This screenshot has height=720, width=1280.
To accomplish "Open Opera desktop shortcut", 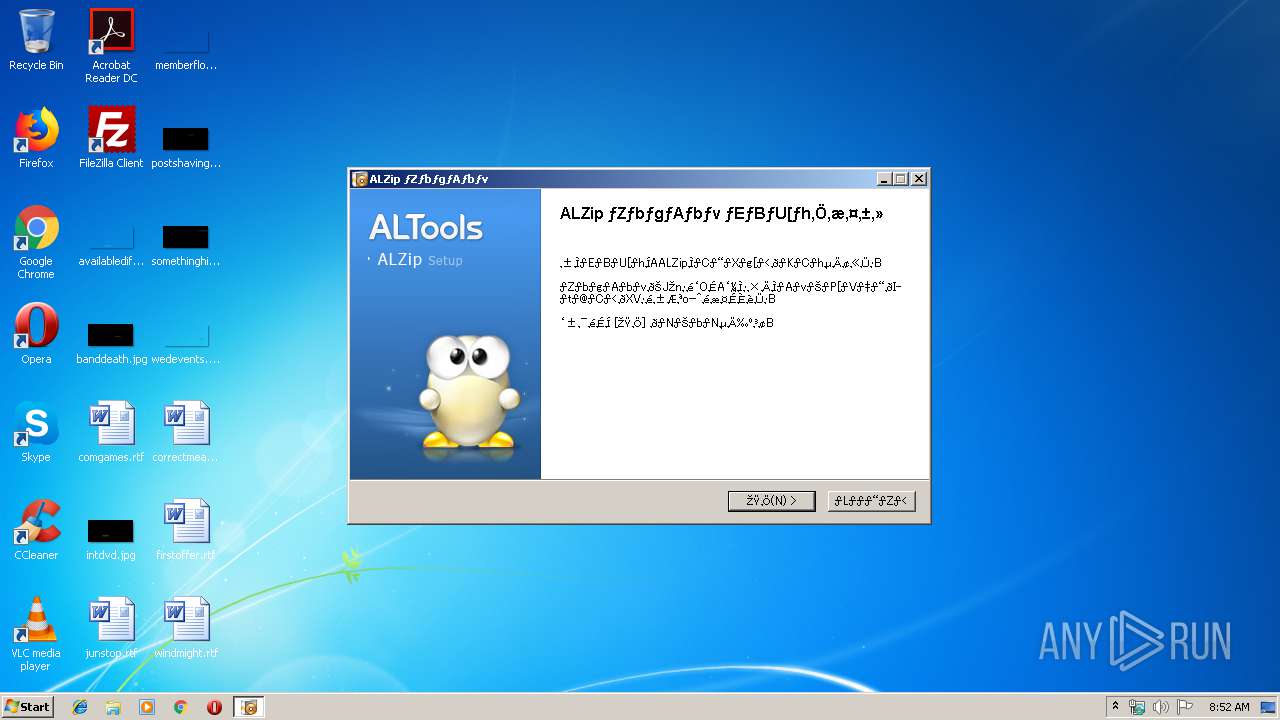I will (x=36, y=334).
